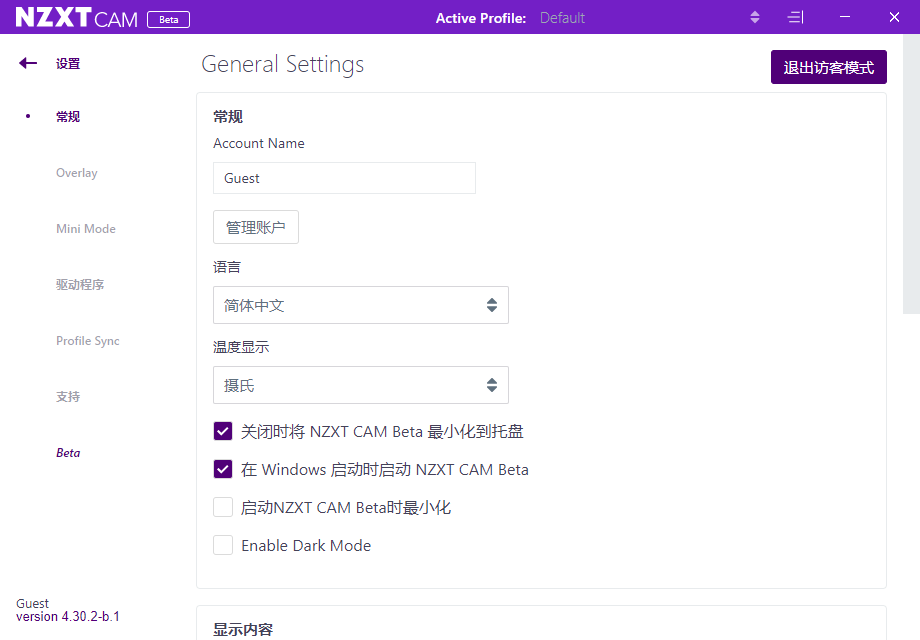Go back using the arrow beside 设置
Image resolution: width=920 pixels, height=640 pixels.
click(28, 63)
